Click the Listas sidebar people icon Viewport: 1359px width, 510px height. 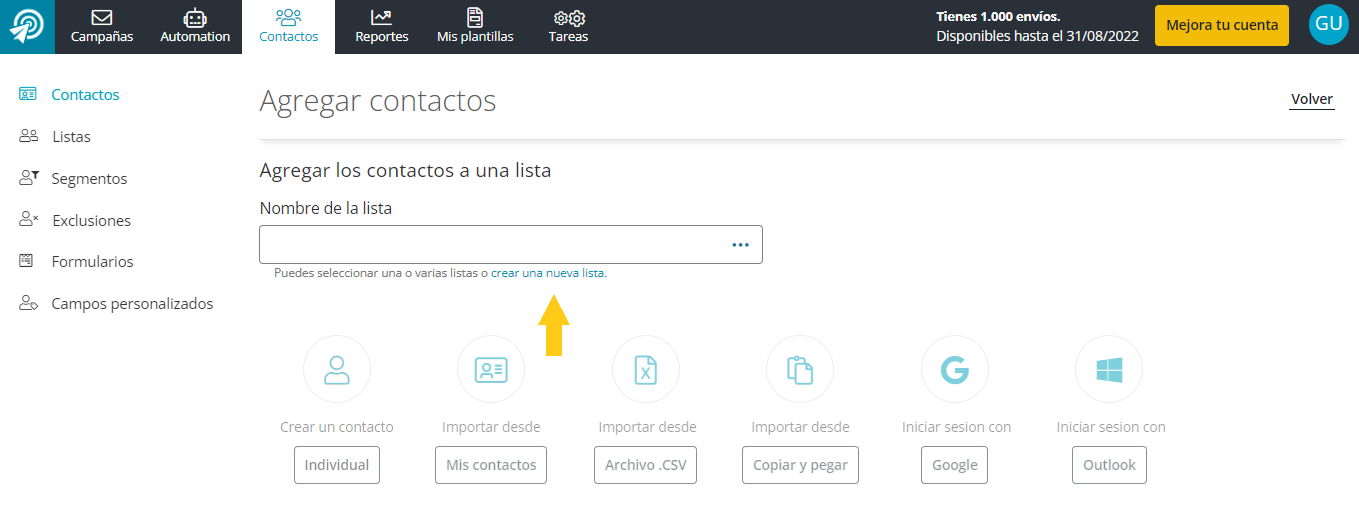click(28, 136)
